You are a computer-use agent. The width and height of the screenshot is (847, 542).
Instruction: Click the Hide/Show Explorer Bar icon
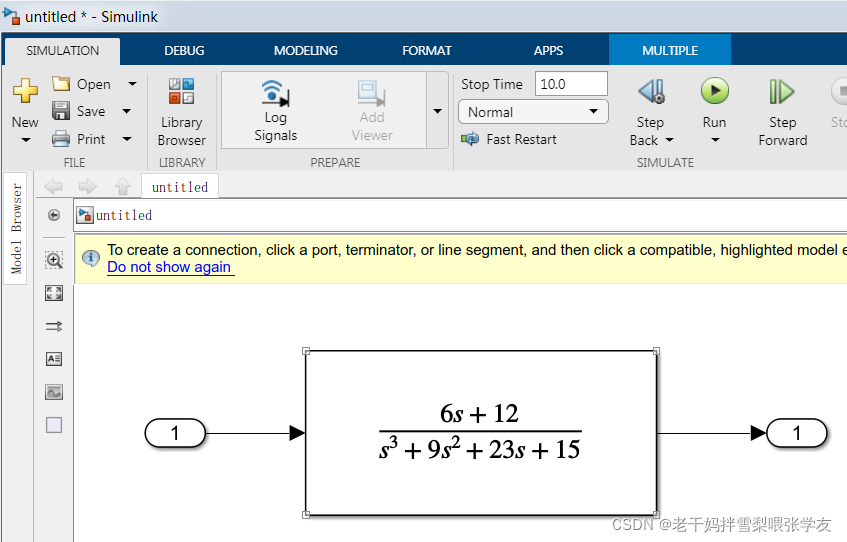(54, 215)
